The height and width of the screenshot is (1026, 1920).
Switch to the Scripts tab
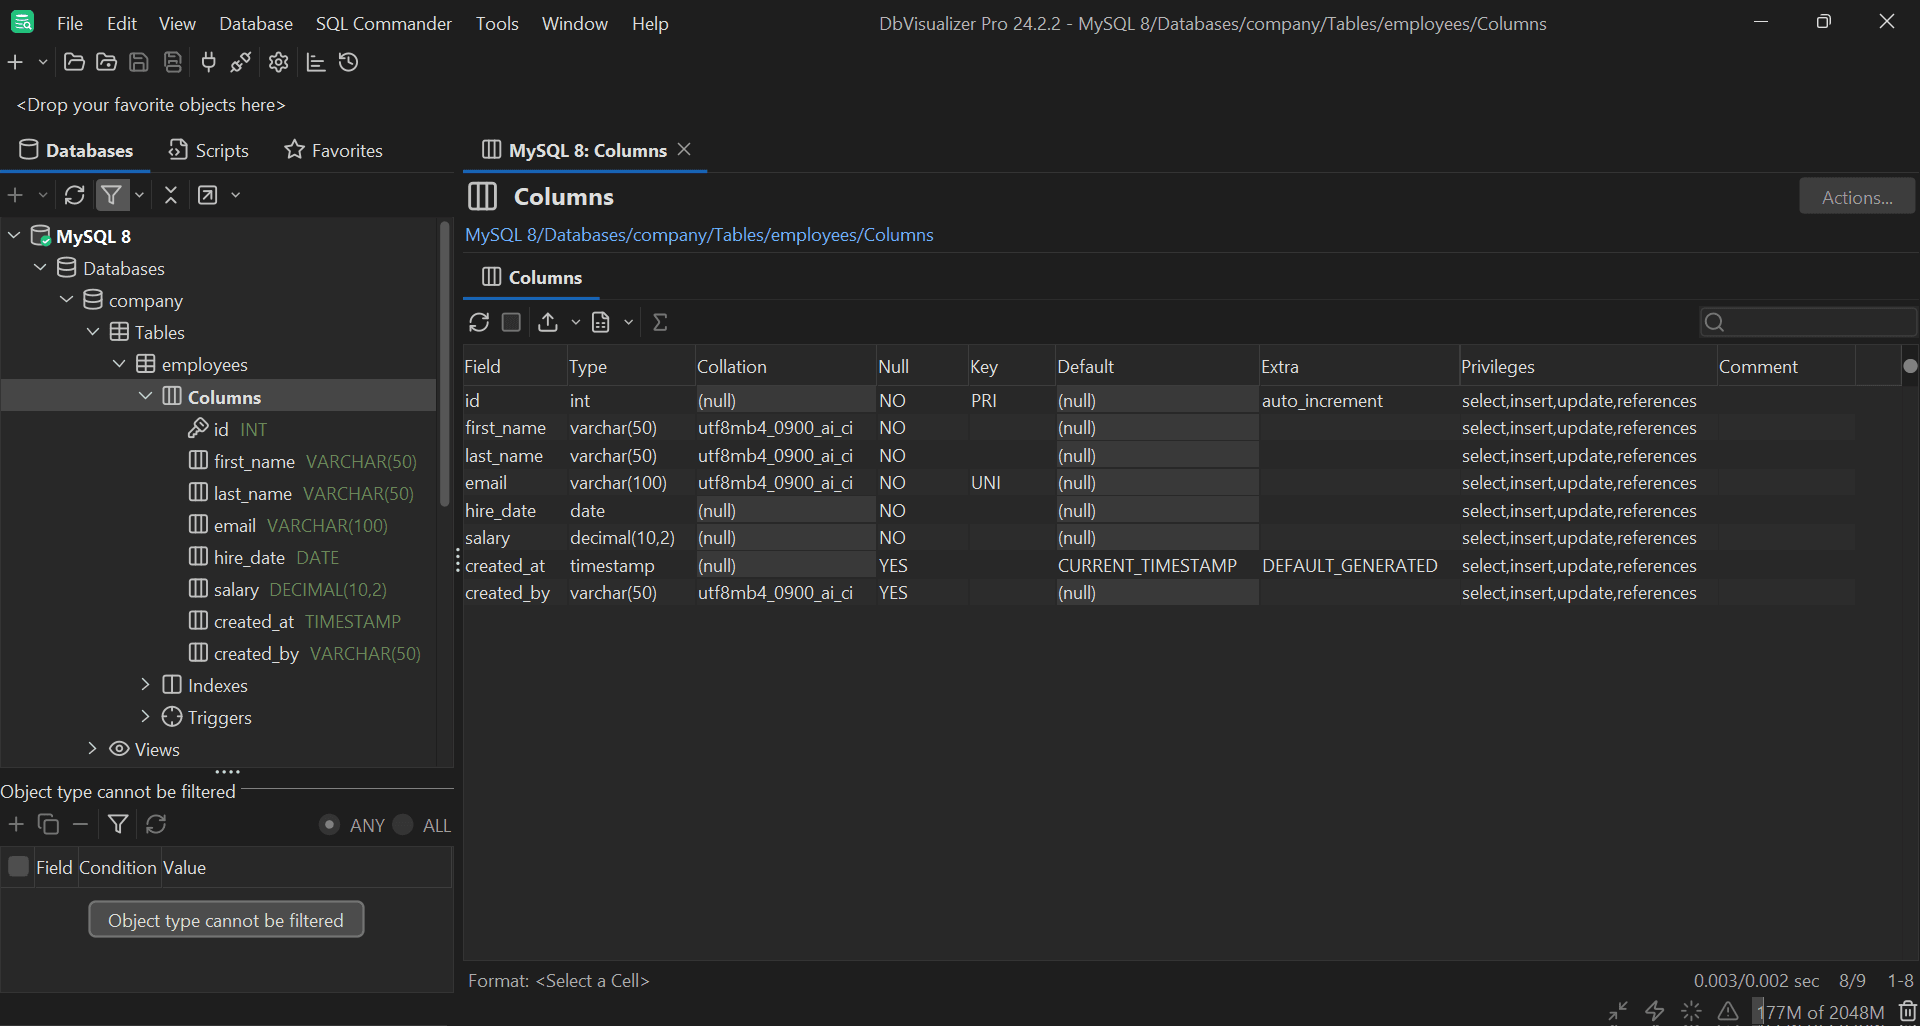(208, 150)
